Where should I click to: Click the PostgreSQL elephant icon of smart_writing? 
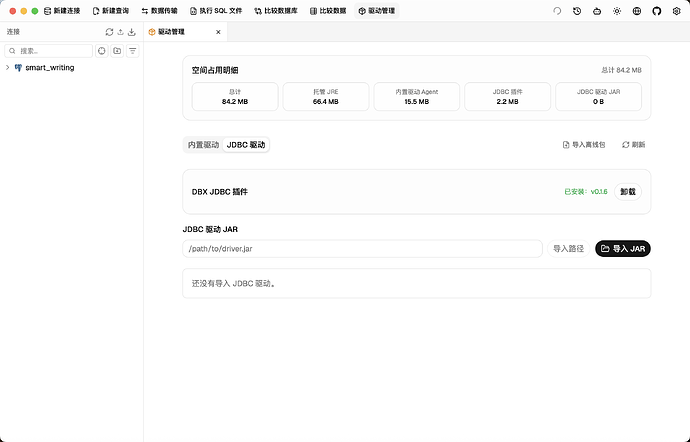click(x=18, y=67)
